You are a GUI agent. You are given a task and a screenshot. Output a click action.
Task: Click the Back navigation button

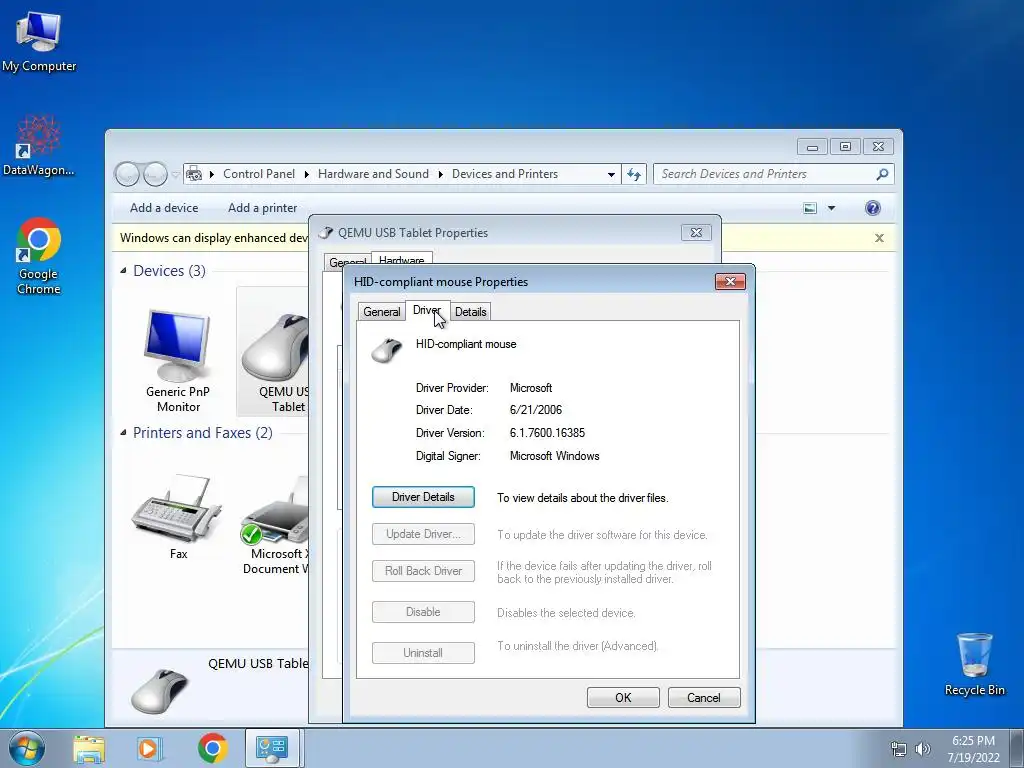click(127, 174)
